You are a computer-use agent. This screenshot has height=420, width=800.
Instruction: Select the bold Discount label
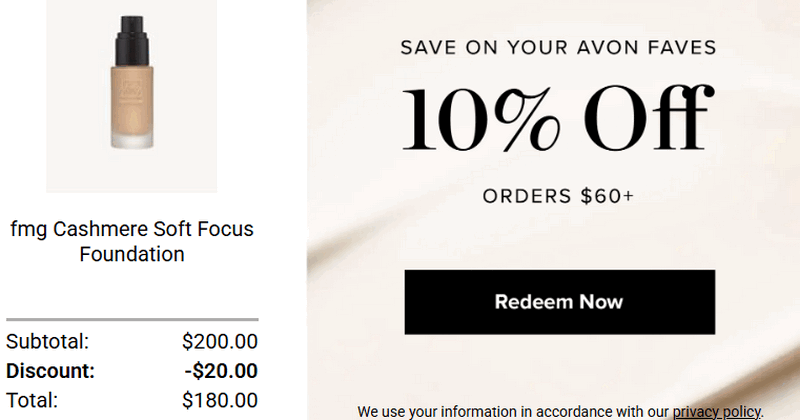pos(50,371)
